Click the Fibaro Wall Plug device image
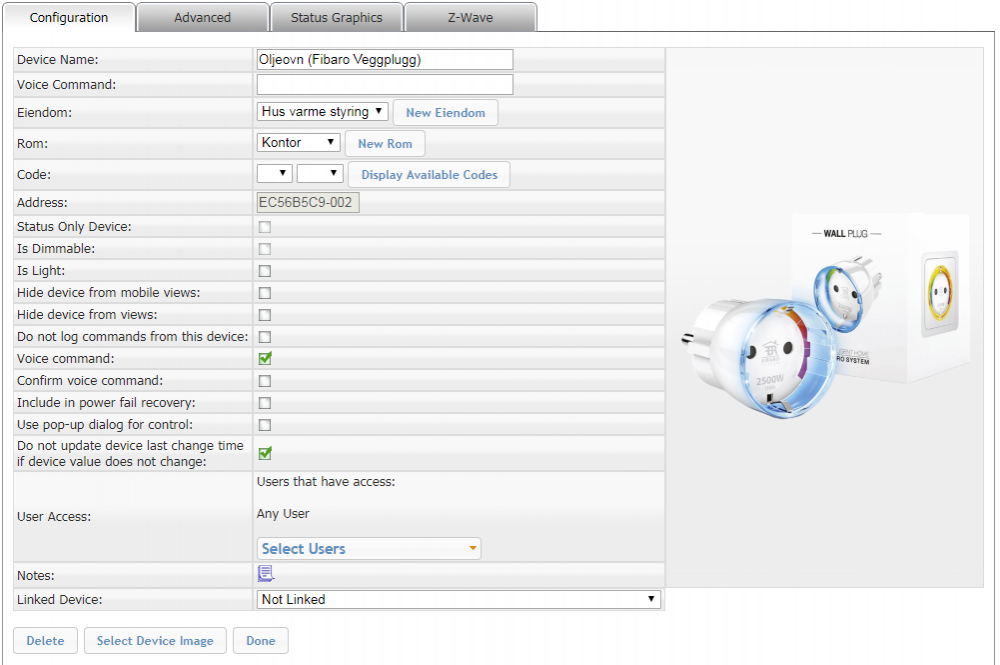1000x665 pixels. tap(825, 315)
